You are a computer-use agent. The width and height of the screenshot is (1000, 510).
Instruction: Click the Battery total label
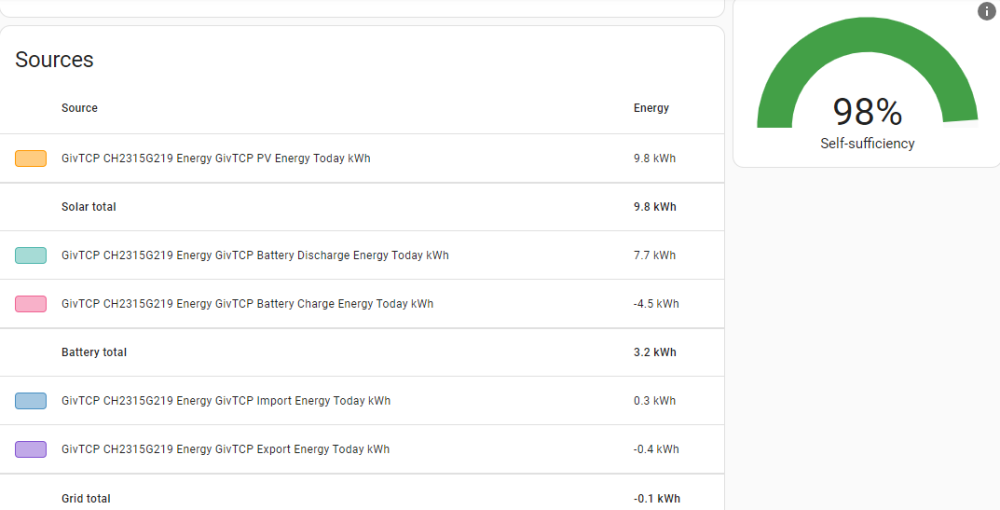point(94,352)
